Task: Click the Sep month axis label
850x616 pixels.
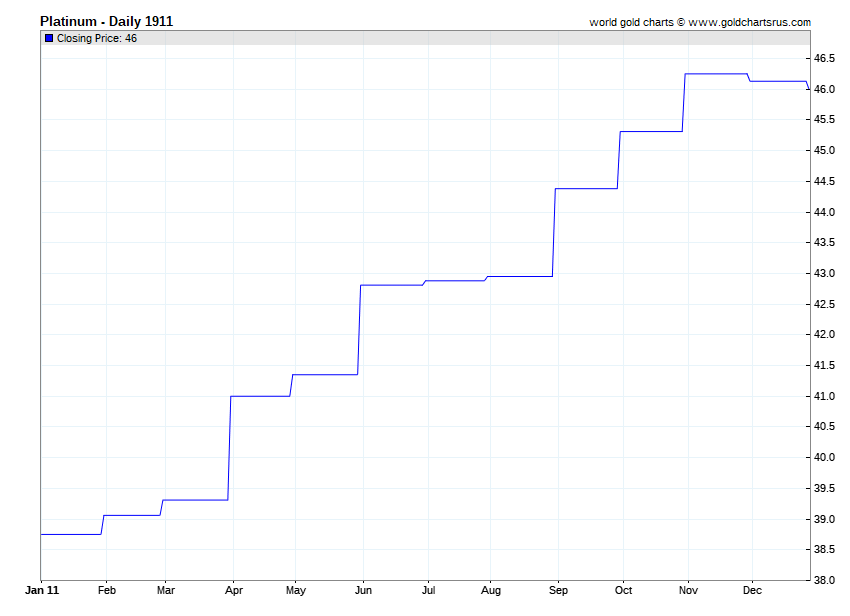Action: (558, 591)
